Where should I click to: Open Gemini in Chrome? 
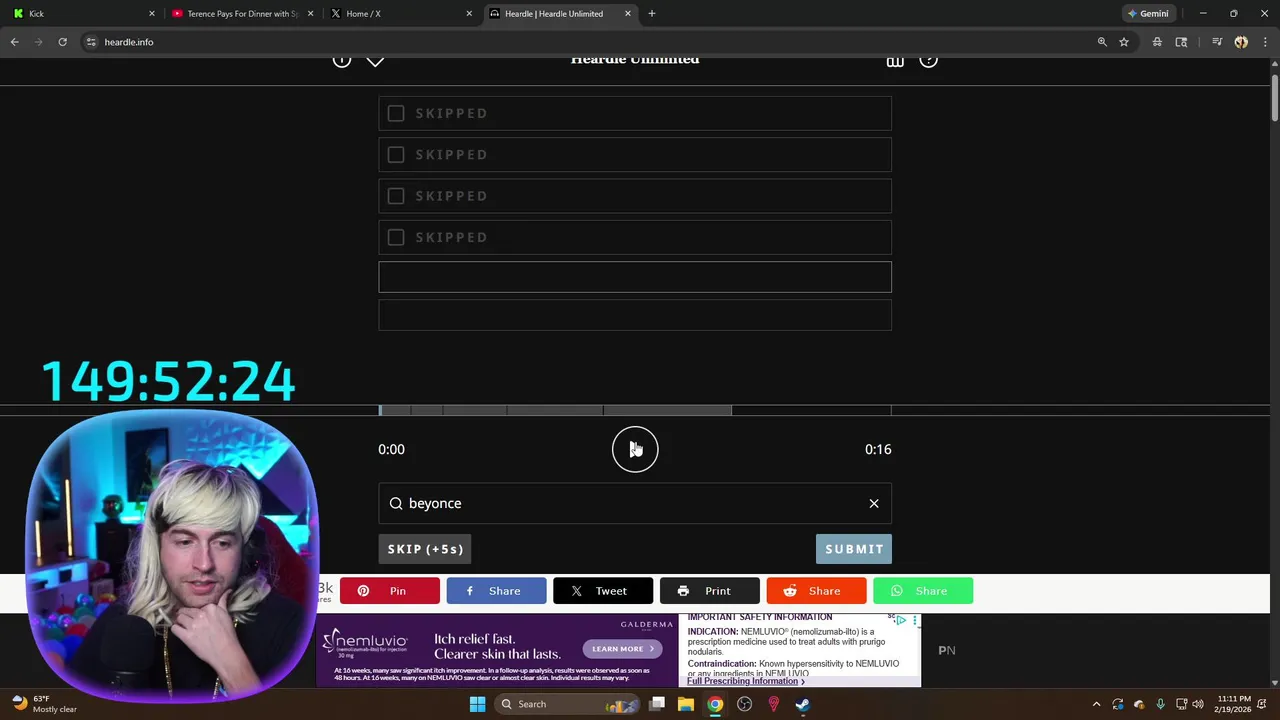[1148, 13]
